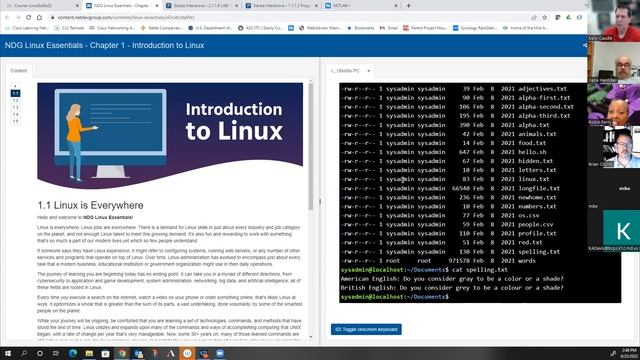This screenshot has height=360, width=640.
Task: Click the hello.sh row in the terminal listing
Action: tap(444, 152)
